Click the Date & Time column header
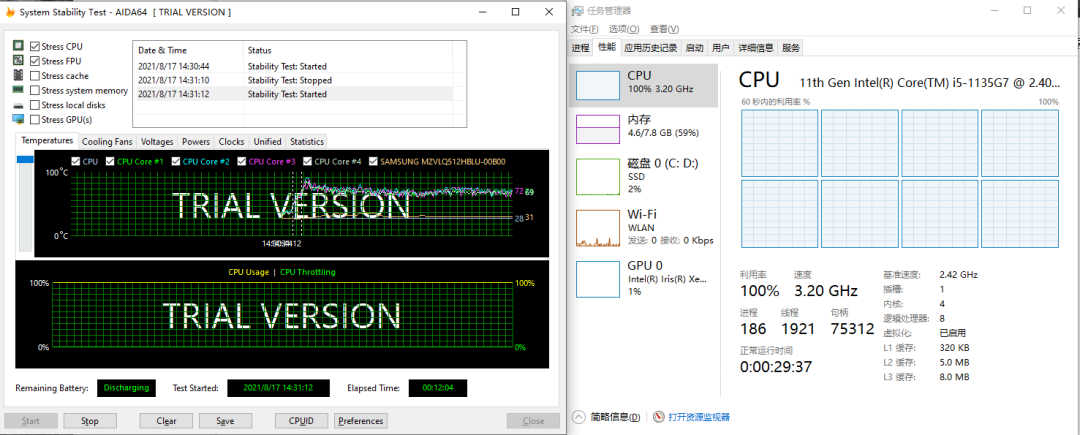Viewport: 1080px width, 435px height. coord(188,50)
